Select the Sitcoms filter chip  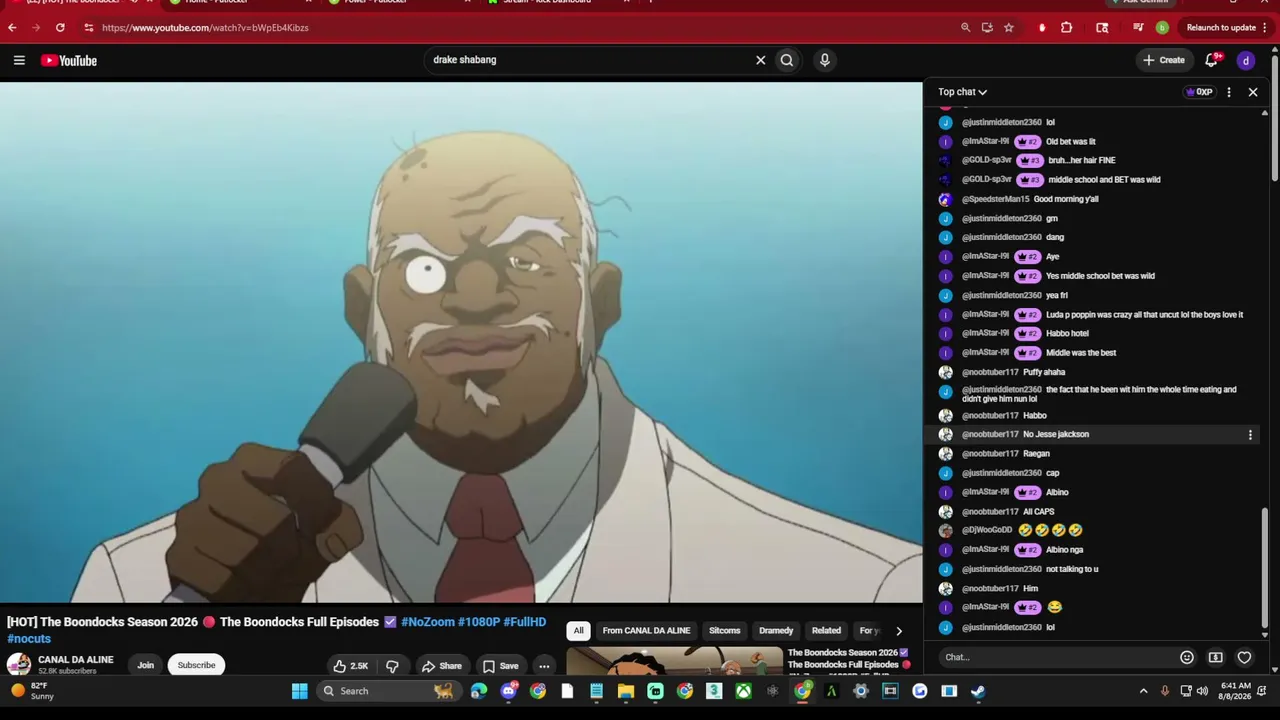coord(725,631)
